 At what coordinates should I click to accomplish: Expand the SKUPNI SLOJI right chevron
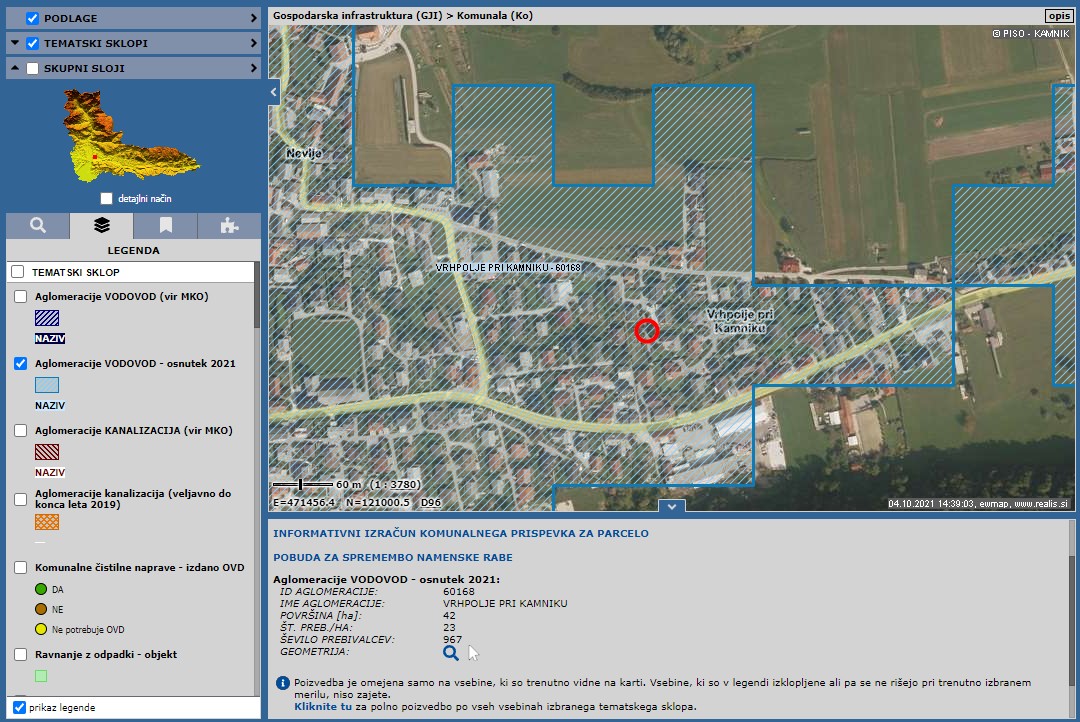pos(254,68)
